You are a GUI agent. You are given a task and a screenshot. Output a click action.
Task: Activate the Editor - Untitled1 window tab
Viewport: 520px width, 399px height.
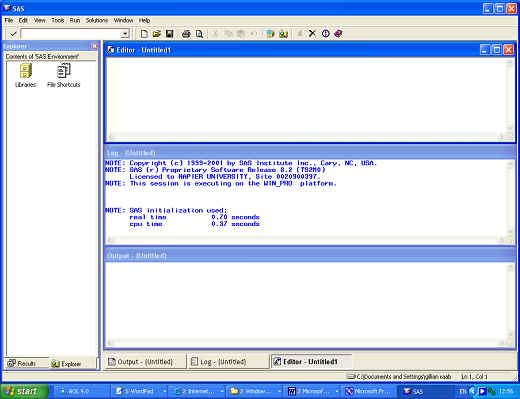pyautogui.click(x=311, y=362)
